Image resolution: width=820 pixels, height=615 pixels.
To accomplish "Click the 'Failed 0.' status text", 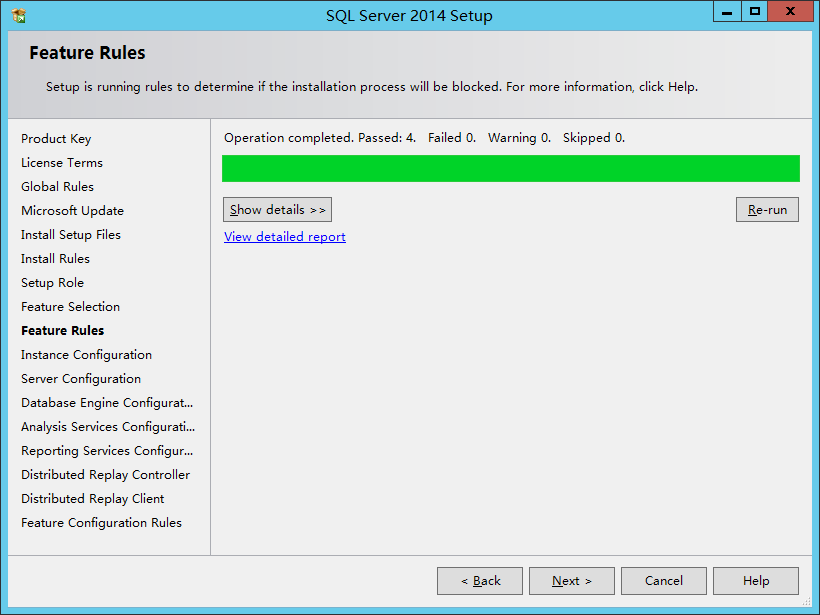I will [x=452, y=138].
